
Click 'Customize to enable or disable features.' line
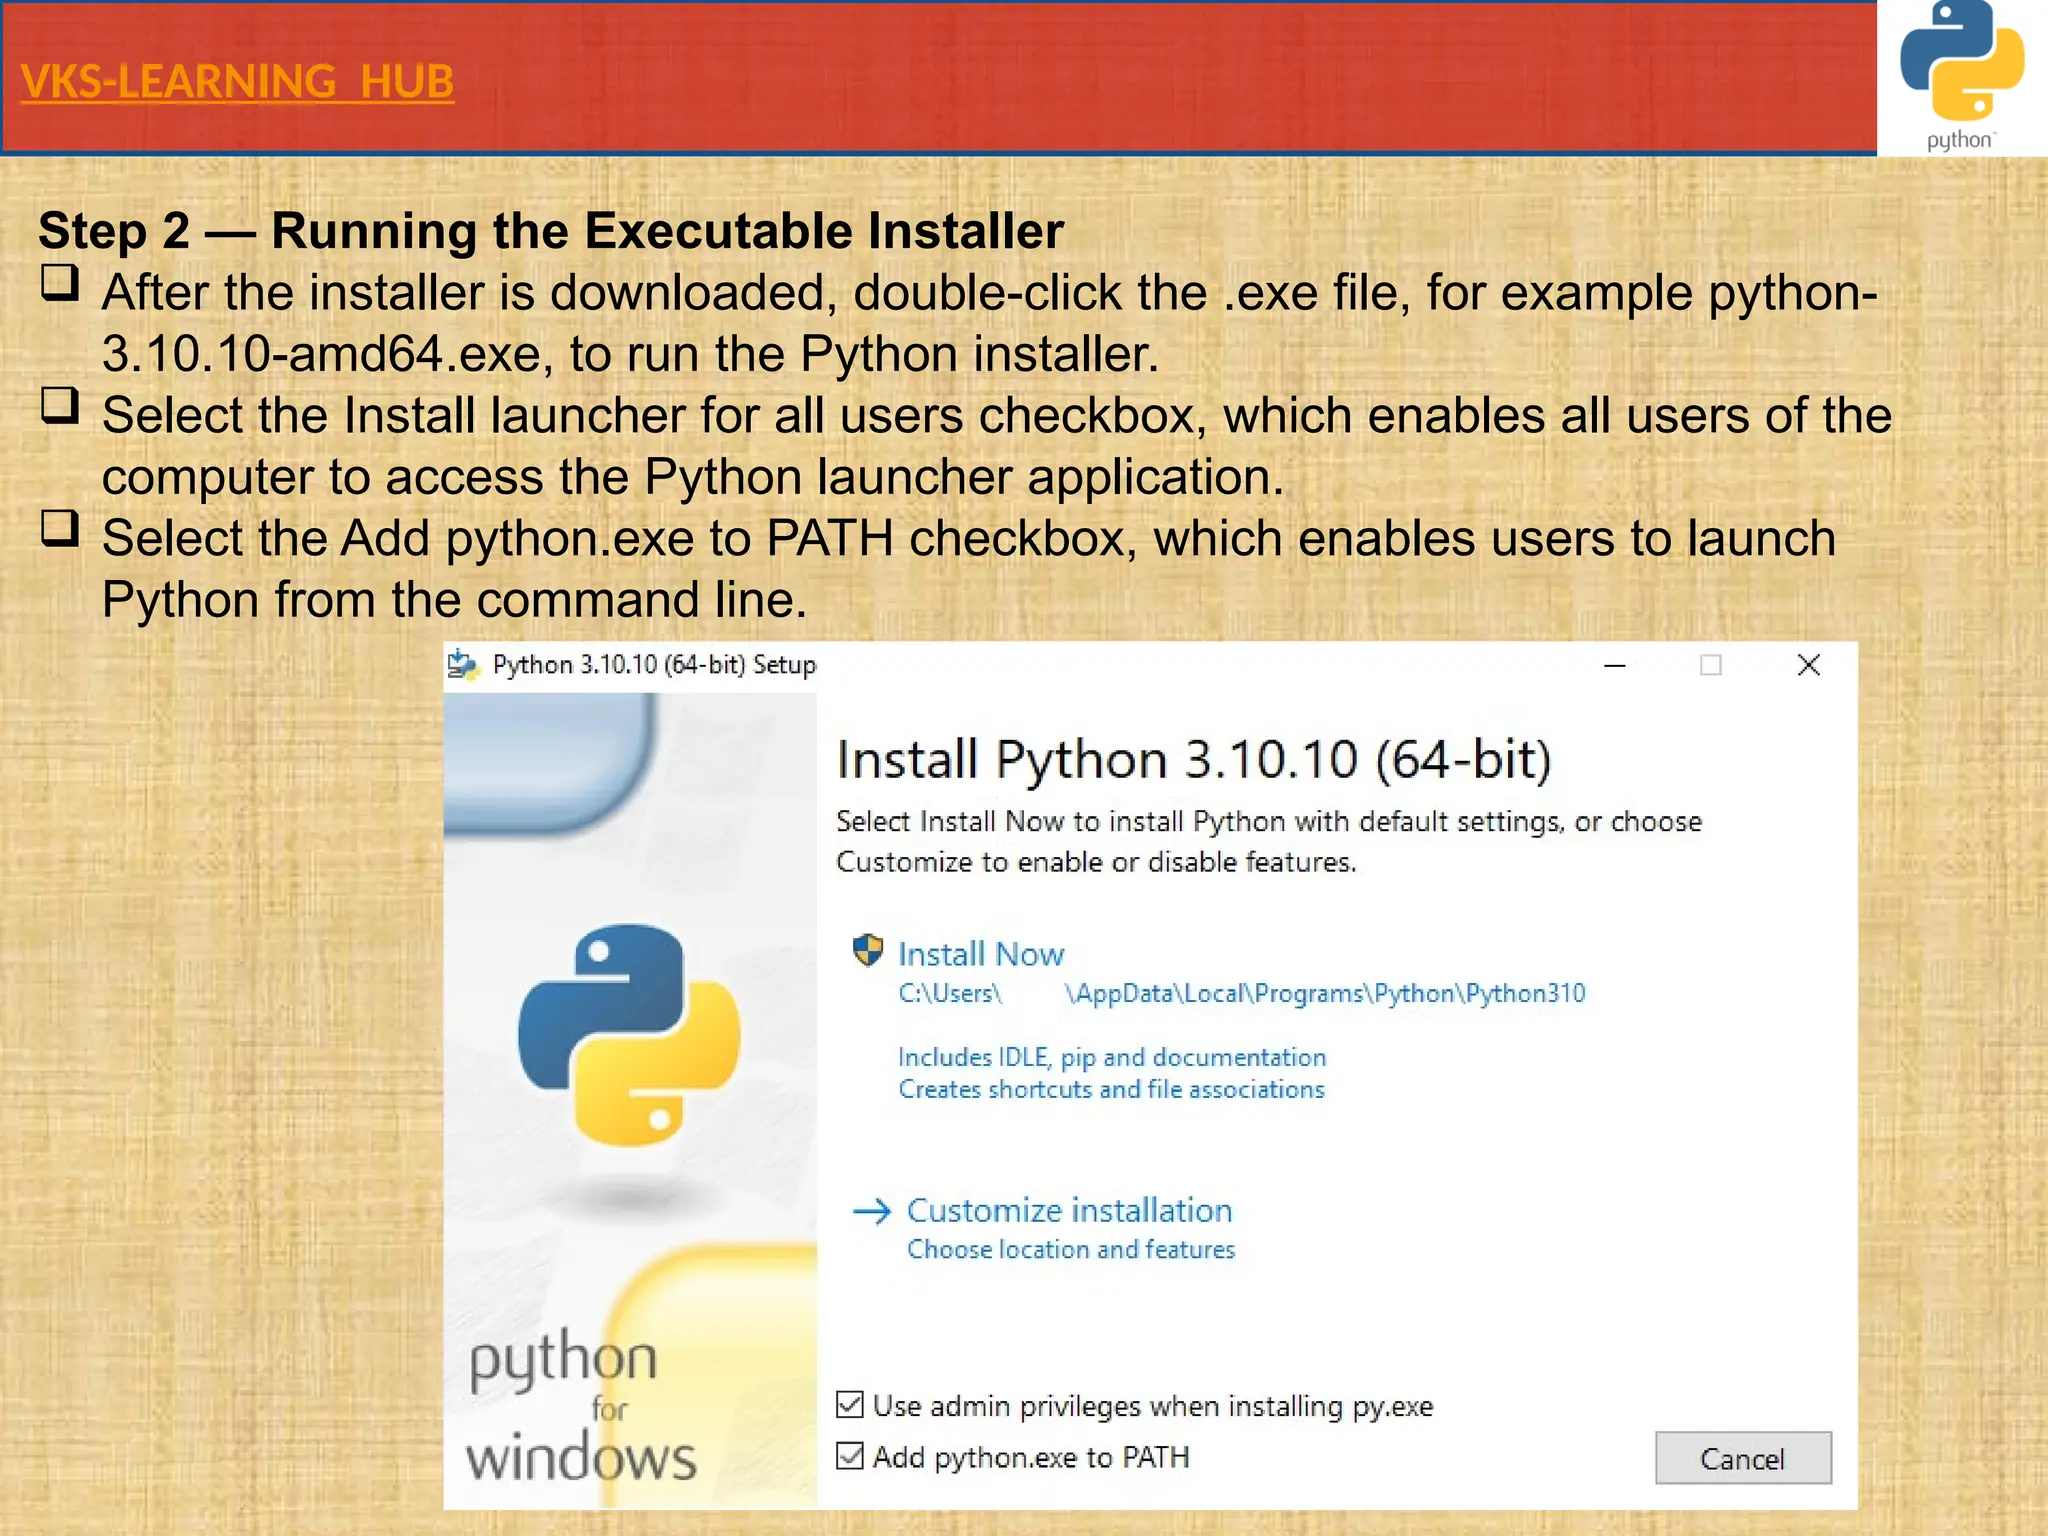1096,862
